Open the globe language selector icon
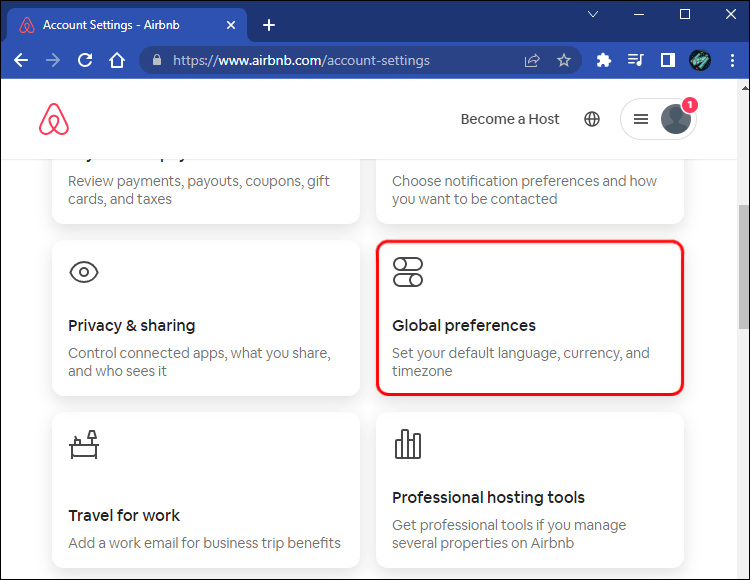750x580 pixels. pyautogui.click(x=592, y=119)
